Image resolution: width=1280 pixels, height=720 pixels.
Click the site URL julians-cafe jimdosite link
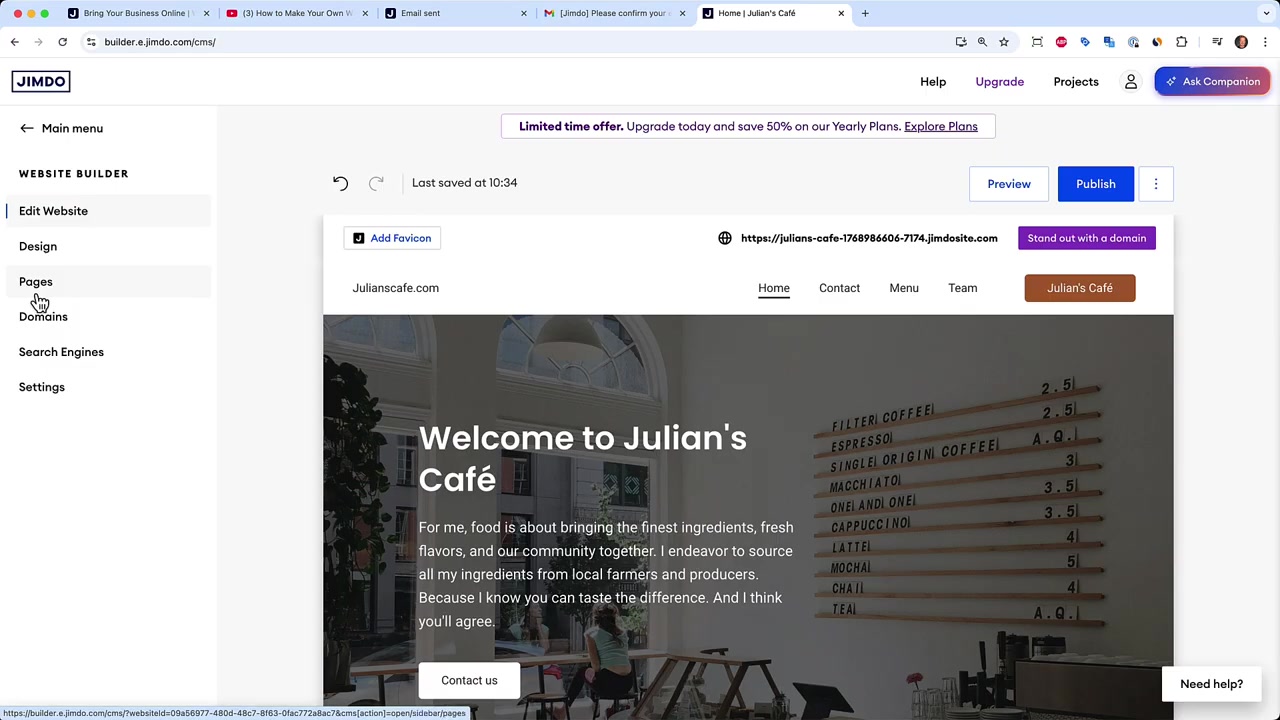(x=869, y=238)
